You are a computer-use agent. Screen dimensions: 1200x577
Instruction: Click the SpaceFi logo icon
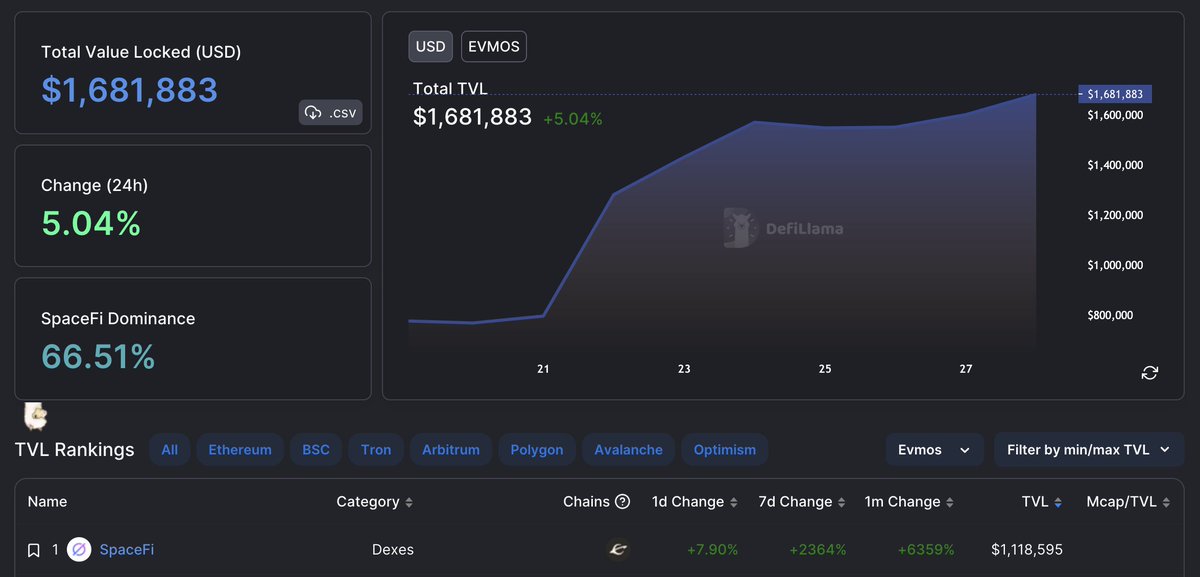click(x=79, y=550)
